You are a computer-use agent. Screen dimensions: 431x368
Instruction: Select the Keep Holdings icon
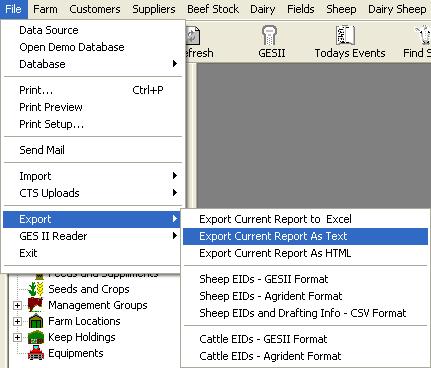36,337
